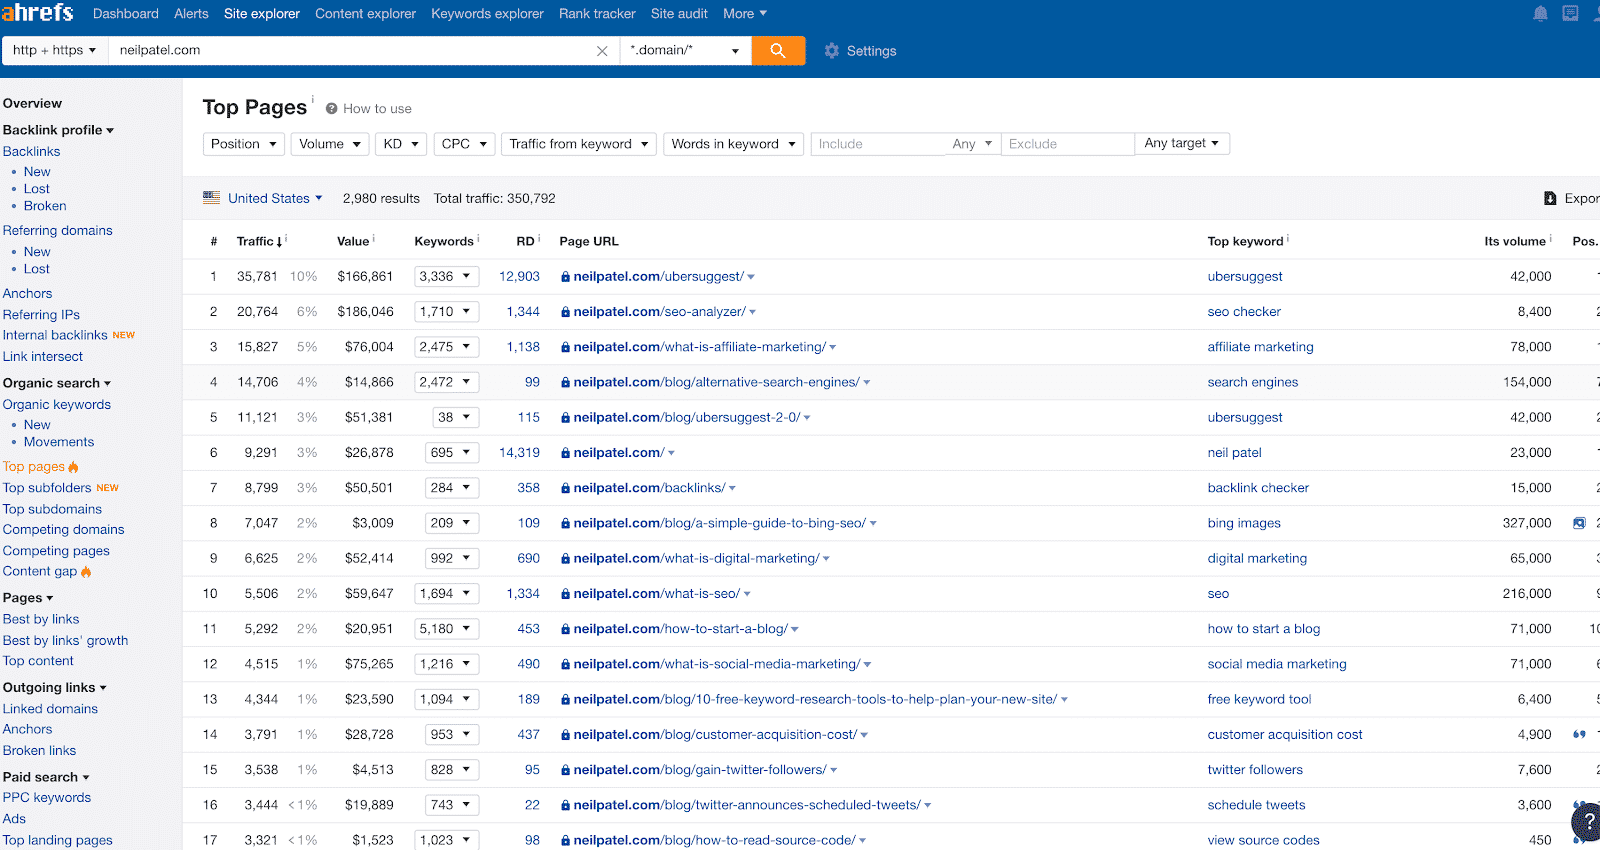1600x850 pixels.
Task: Open the Content explorer tab
Action: coord(365,14)
